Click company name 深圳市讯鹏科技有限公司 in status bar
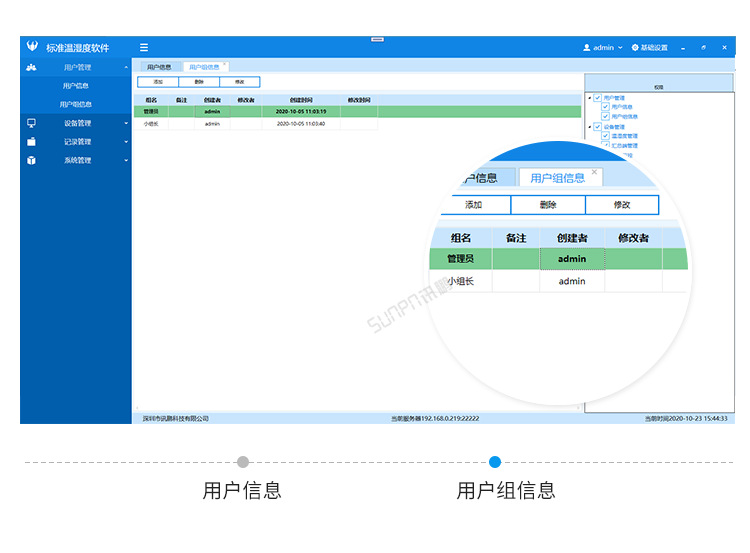The height and width of the screenshot is (553, 750). click(x=176, y=419)
